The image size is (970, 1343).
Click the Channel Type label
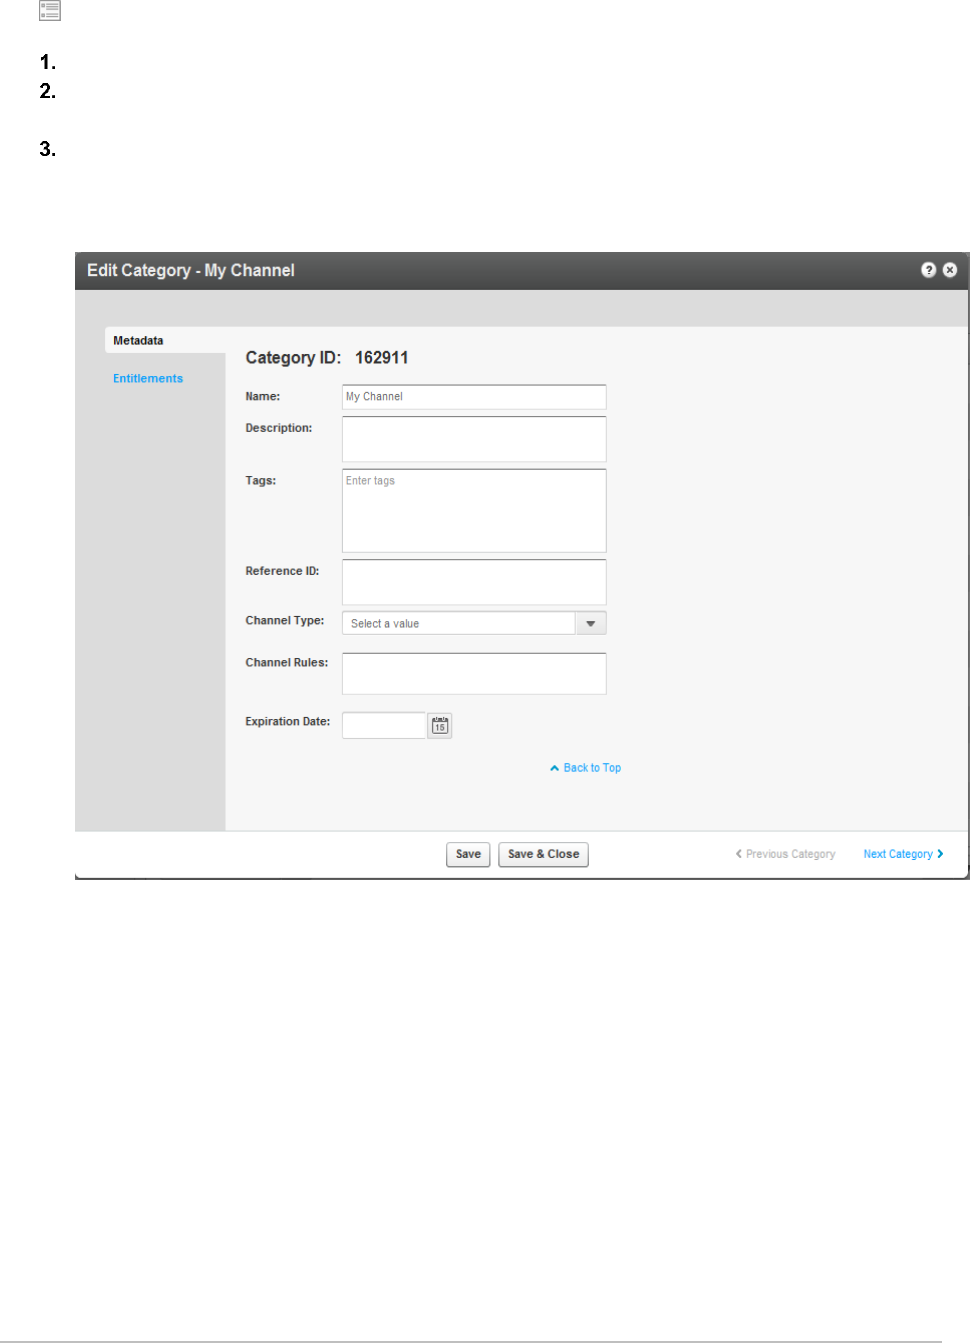click(x=285, y=621)
